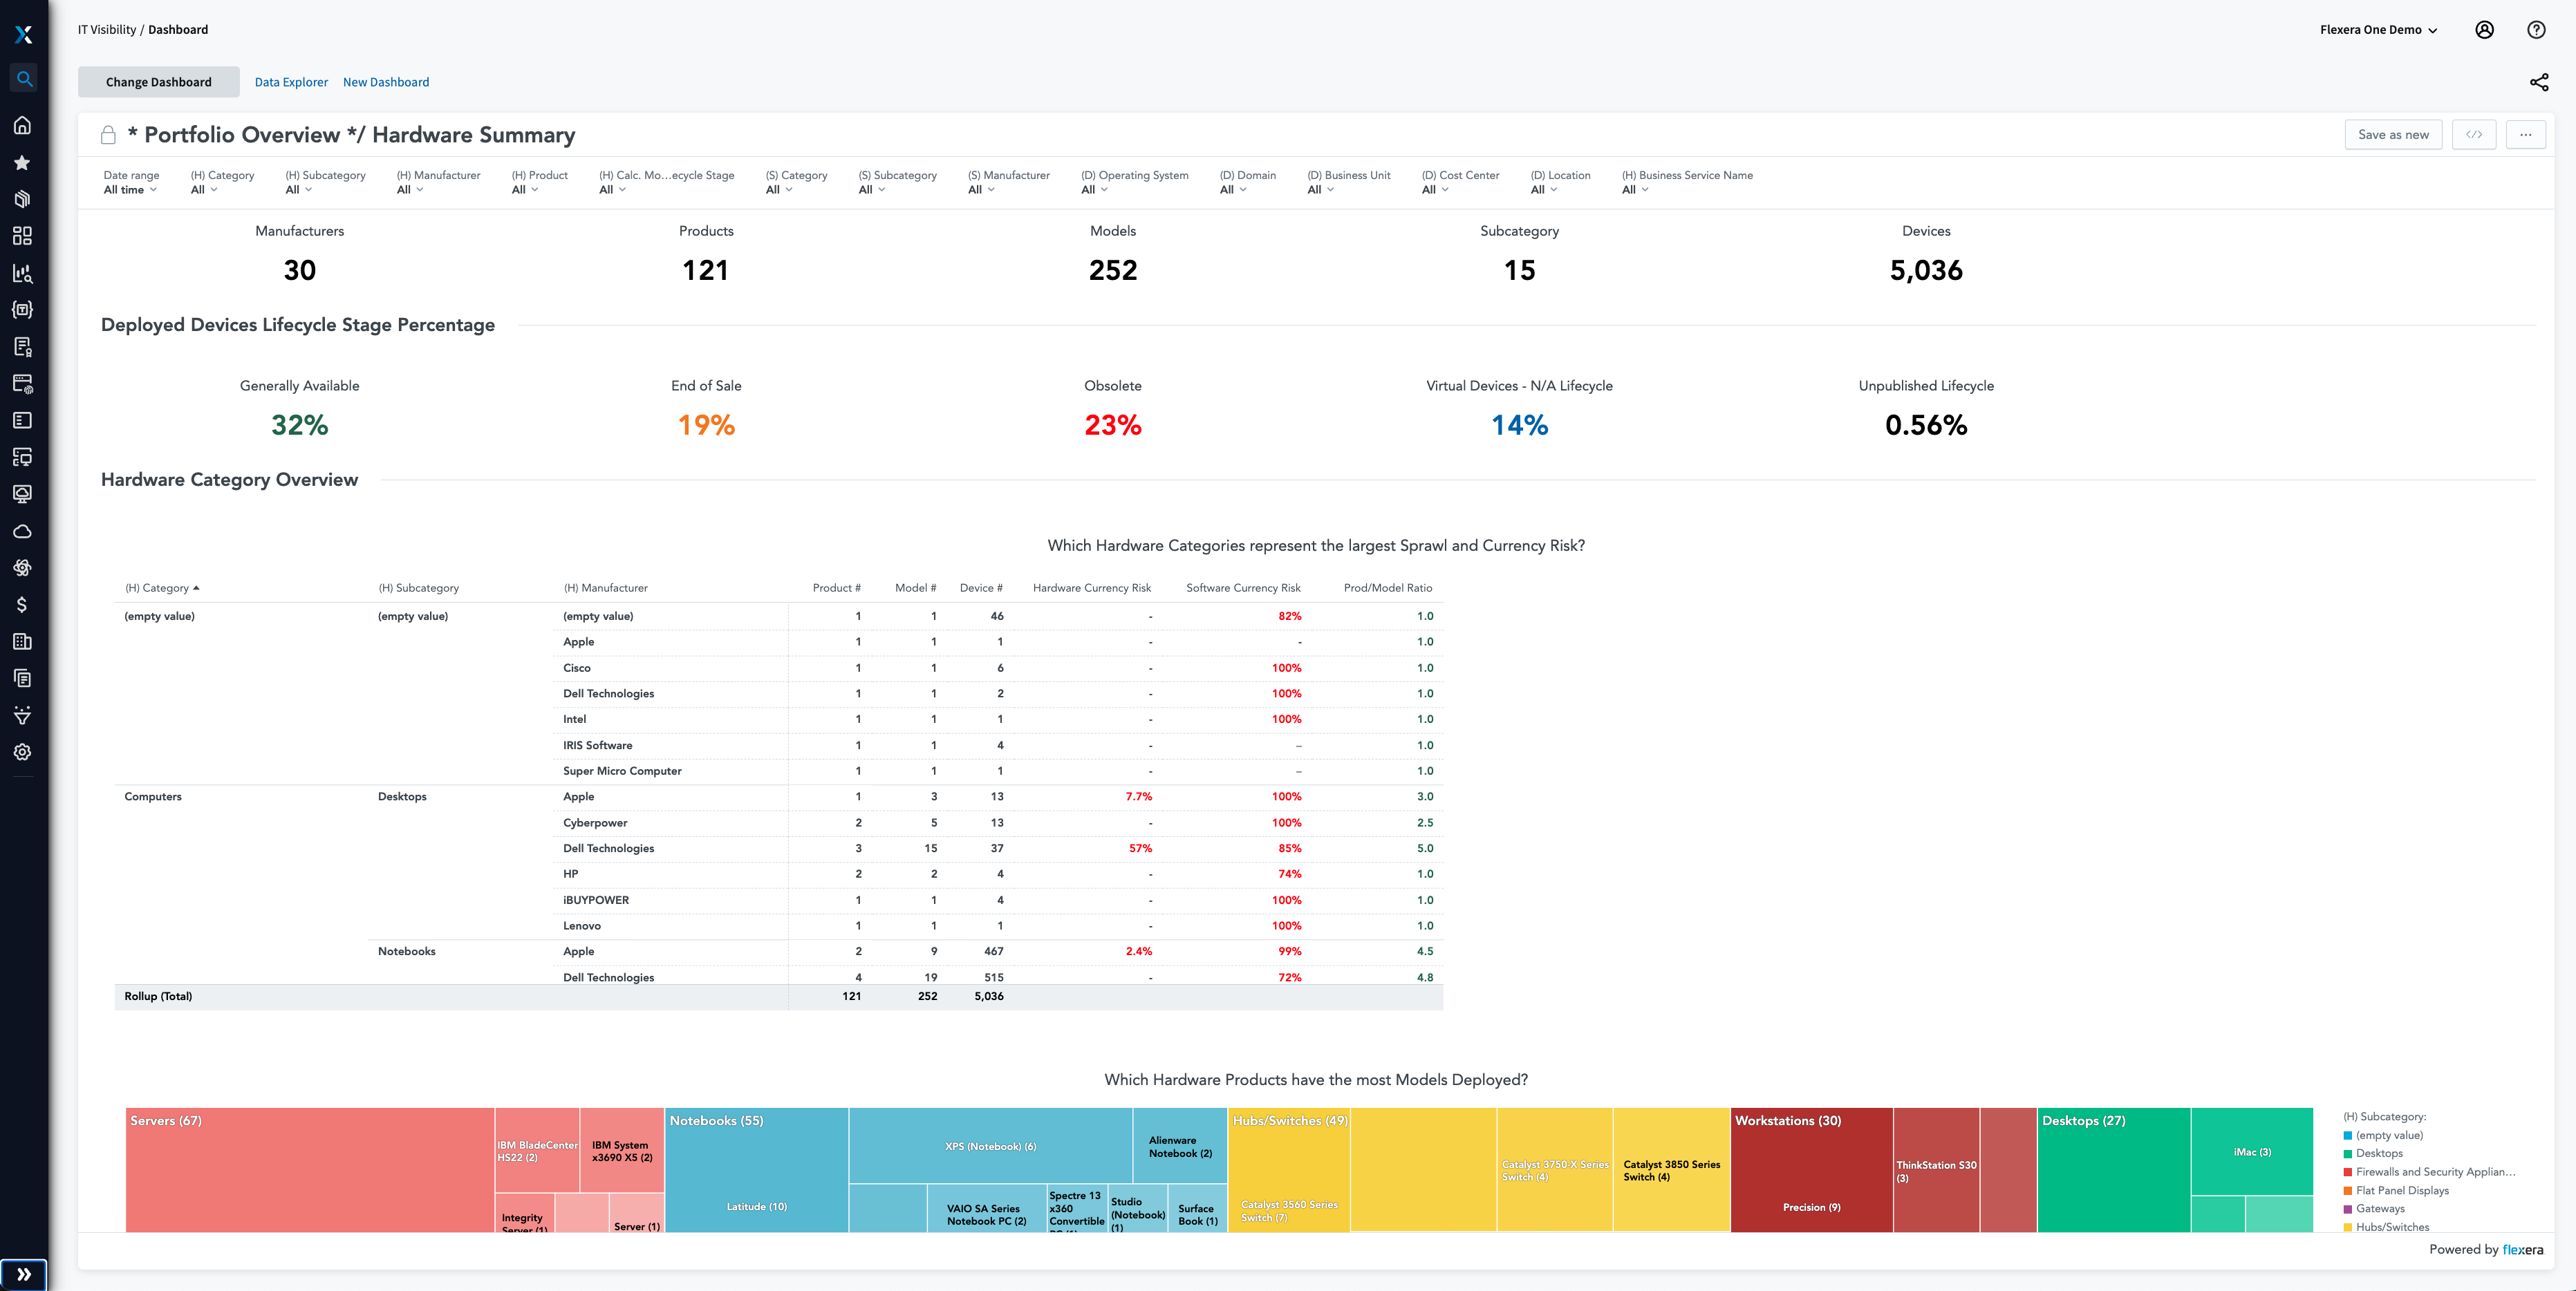Click the Save as new button

2391,133
